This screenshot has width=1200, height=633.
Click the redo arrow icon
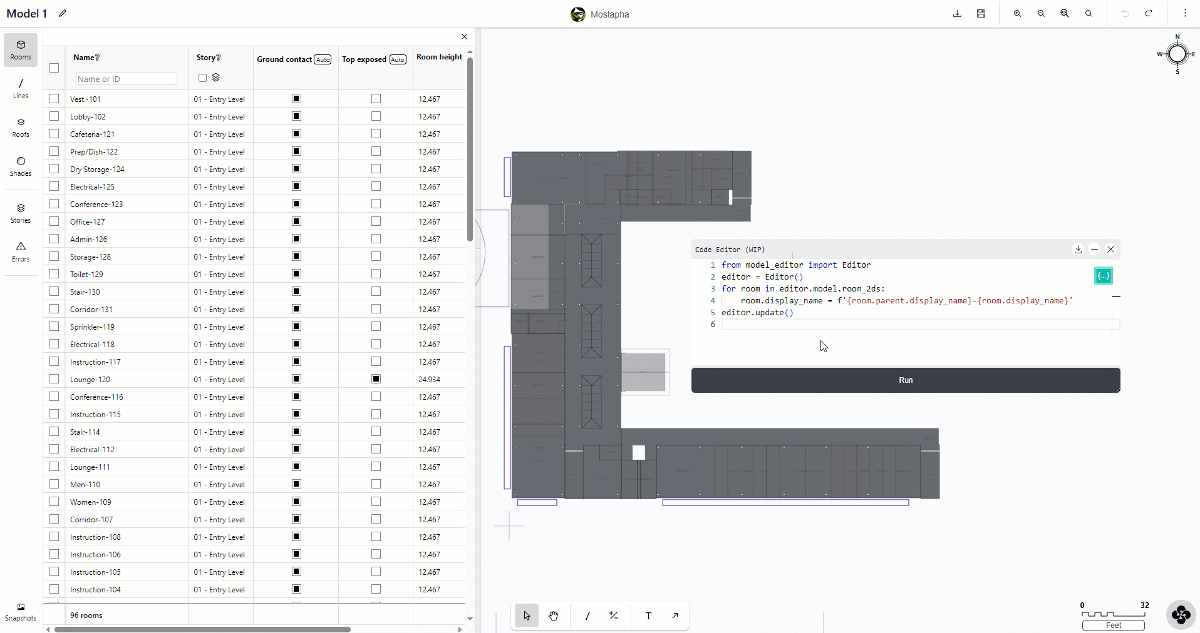point(1149,14)
